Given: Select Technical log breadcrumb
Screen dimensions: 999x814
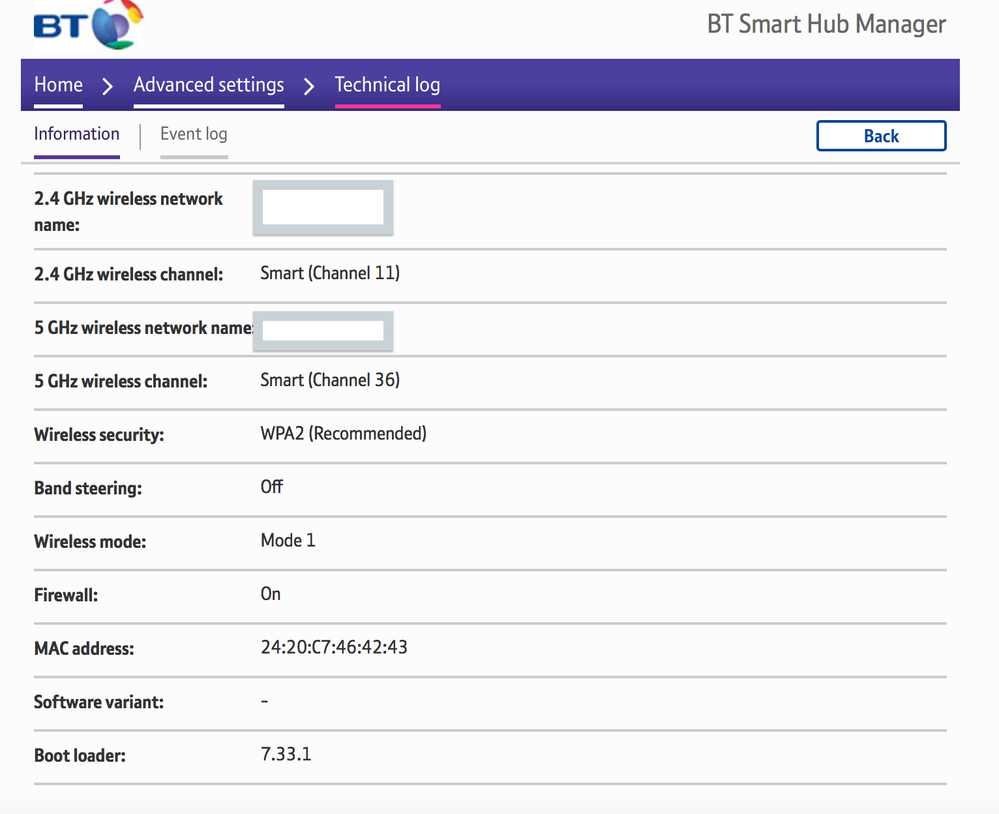Looking at the screenshot, I should [x=387, y=85].
